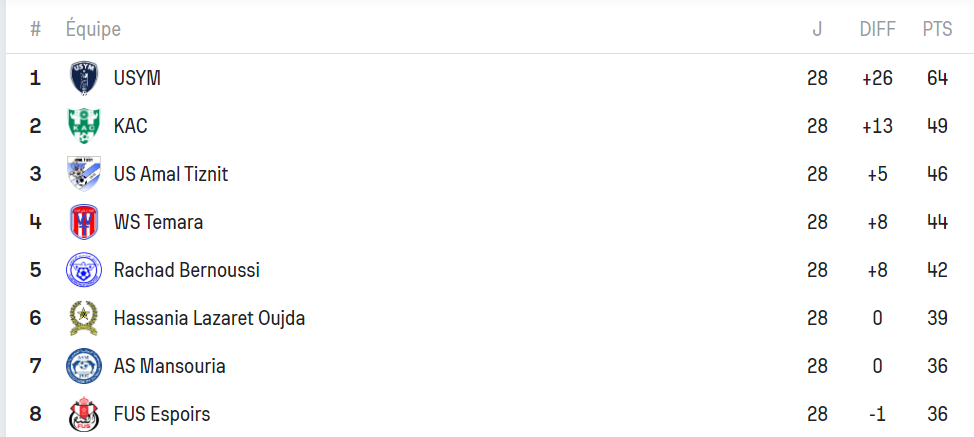Click the USYM team crest icon
974x437 pixels.
84,78
